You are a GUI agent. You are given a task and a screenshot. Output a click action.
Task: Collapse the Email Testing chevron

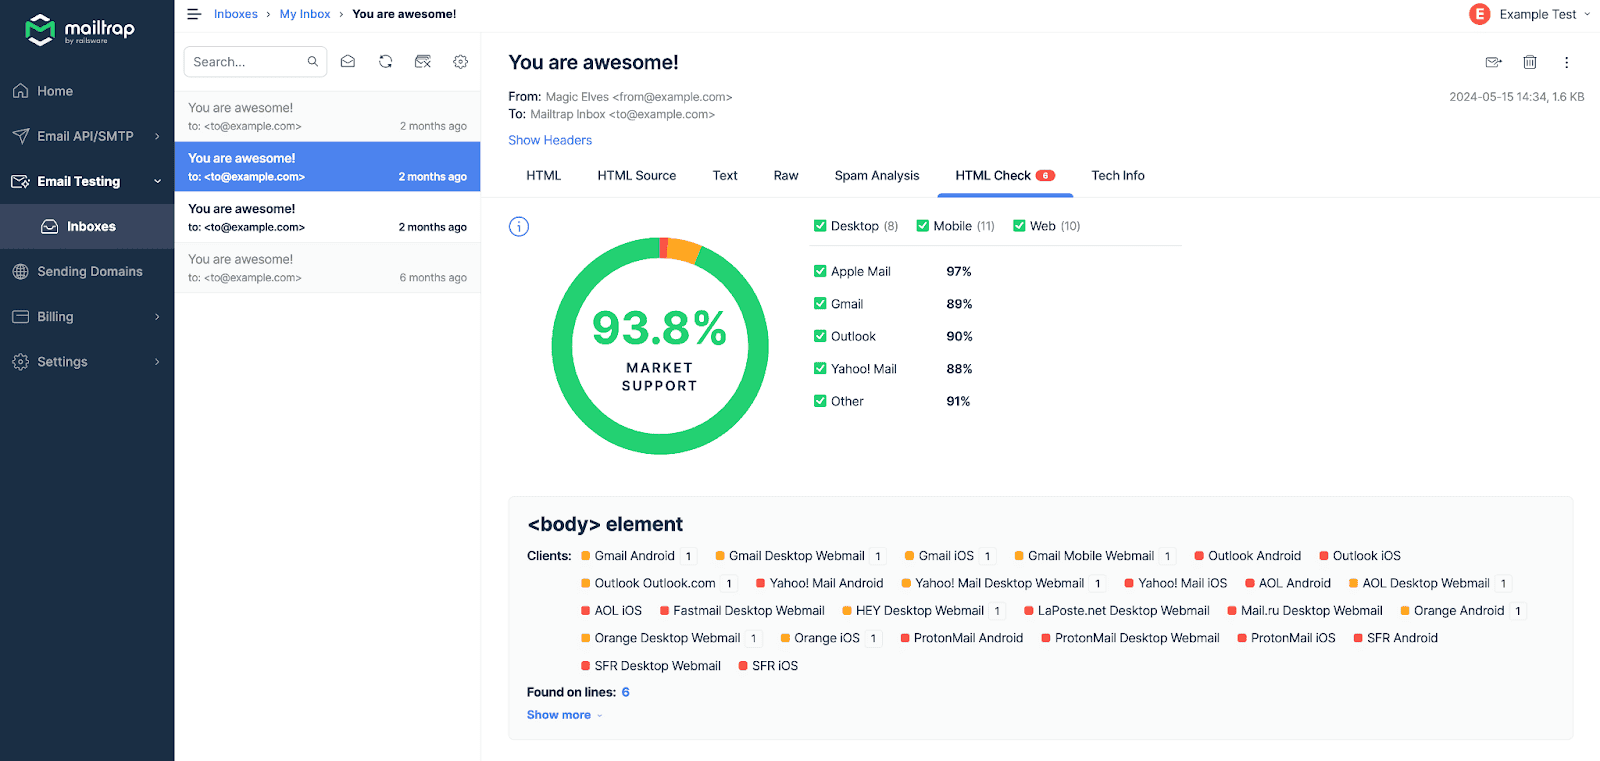(157, 181)
